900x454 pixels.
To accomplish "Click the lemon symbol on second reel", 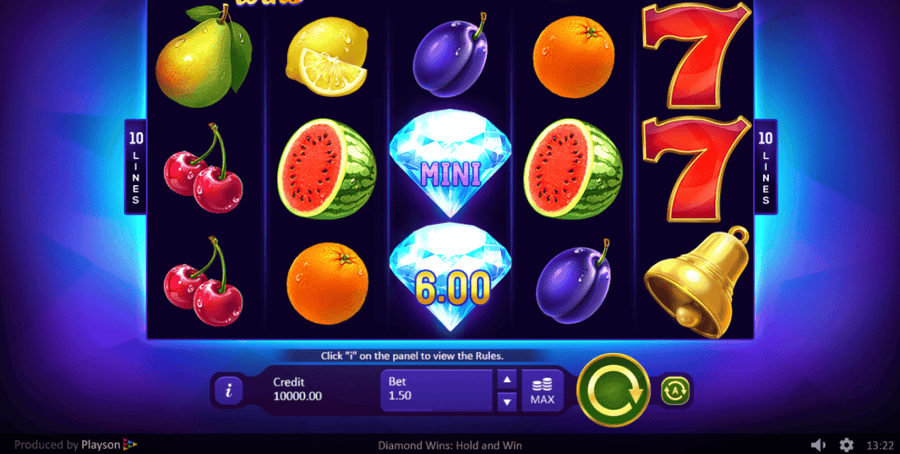I will coord(327,56).
